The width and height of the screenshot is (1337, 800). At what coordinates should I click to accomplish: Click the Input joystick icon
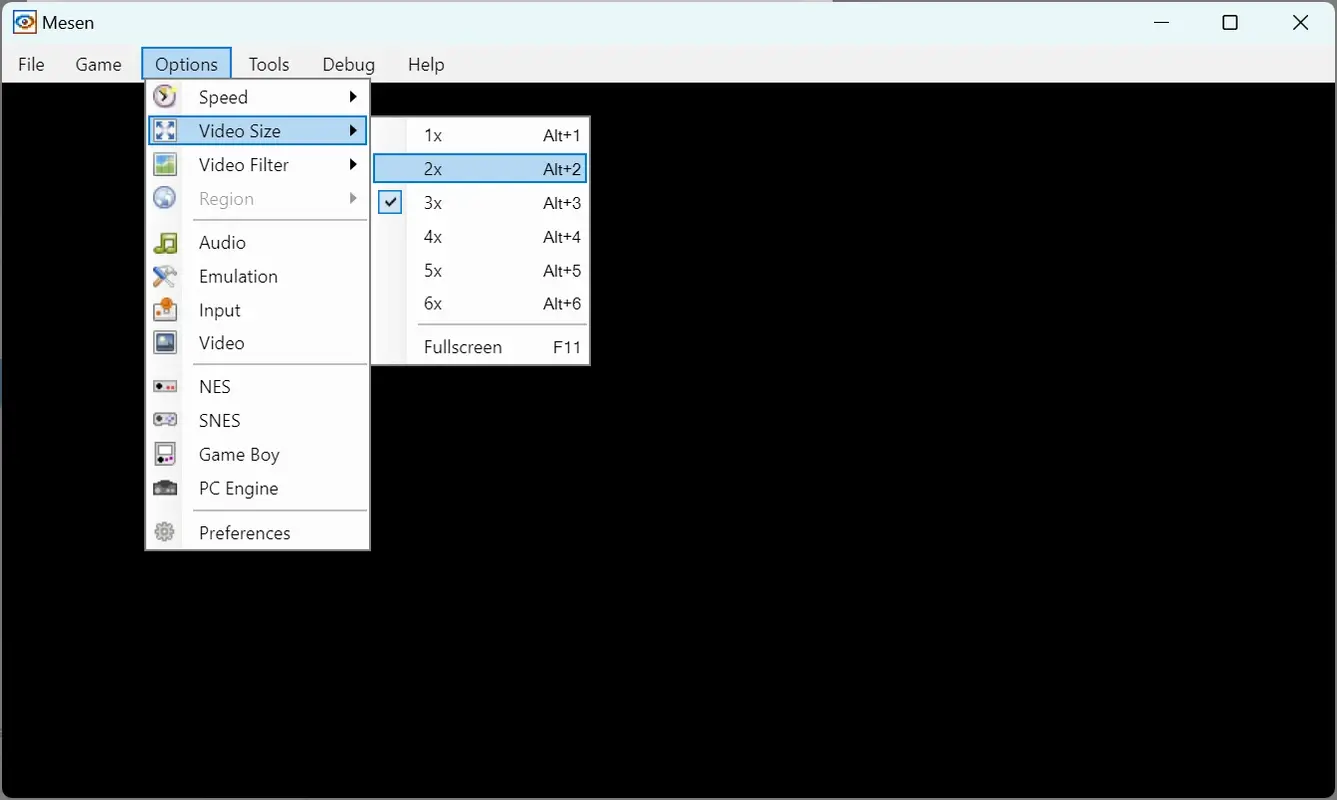(x=164, y=310)
